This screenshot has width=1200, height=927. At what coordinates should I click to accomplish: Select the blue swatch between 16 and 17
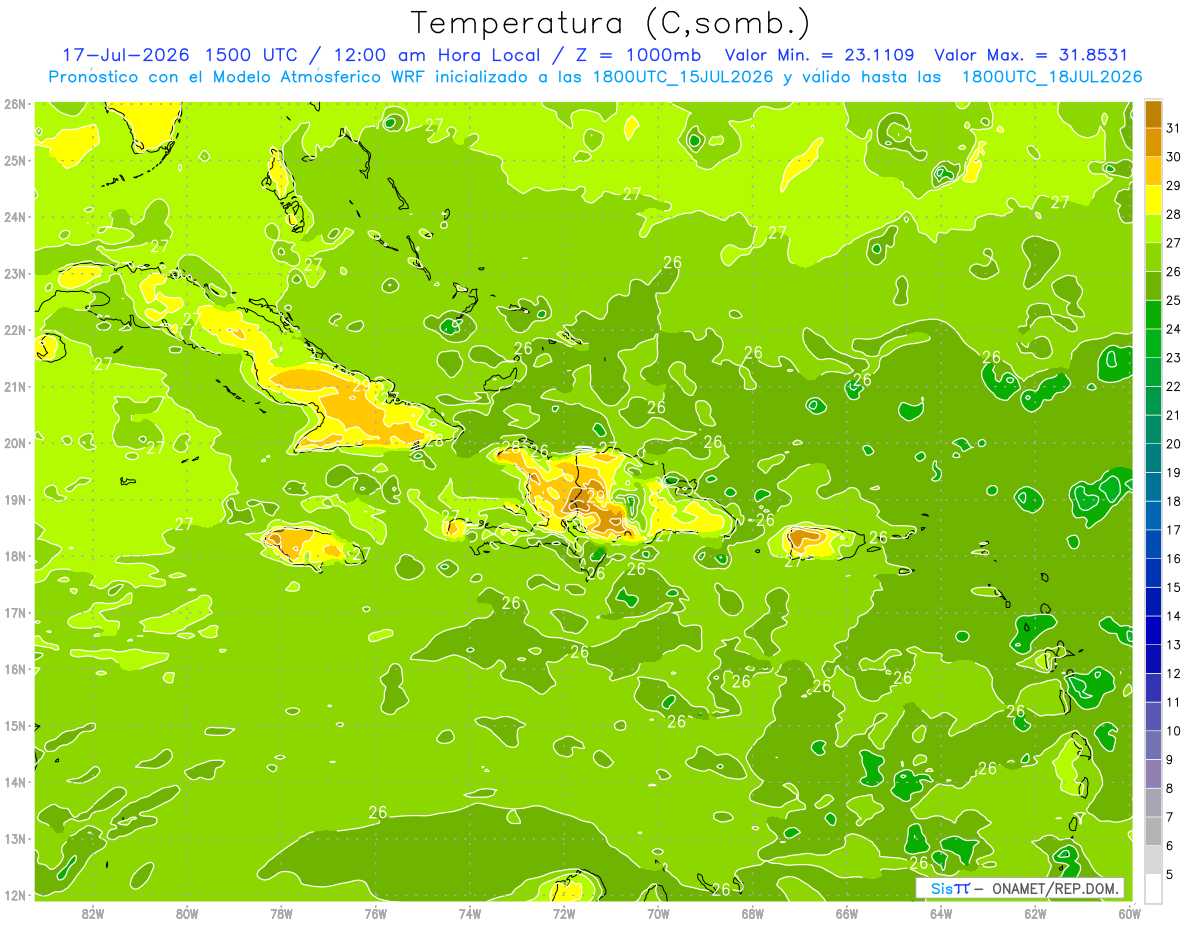(x=1153, y=545)
